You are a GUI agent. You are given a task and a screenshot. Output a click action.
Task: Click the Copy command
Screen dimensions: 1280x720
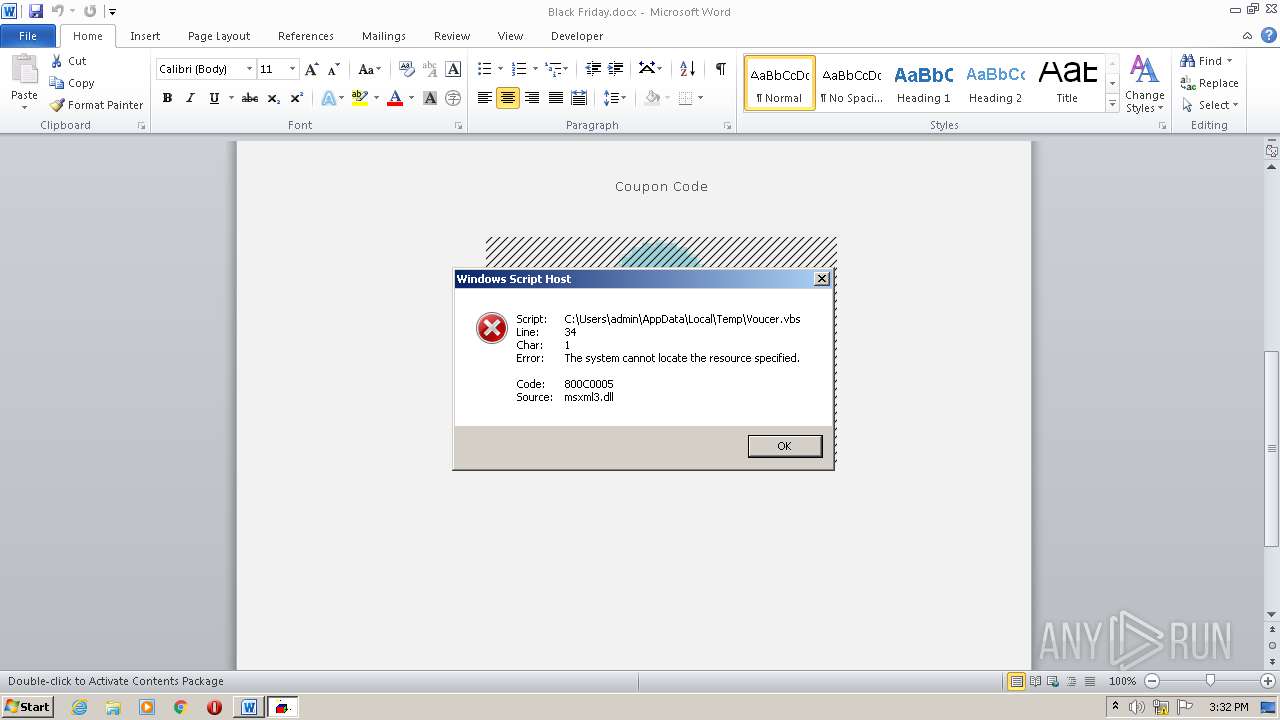tap(72, 83)
